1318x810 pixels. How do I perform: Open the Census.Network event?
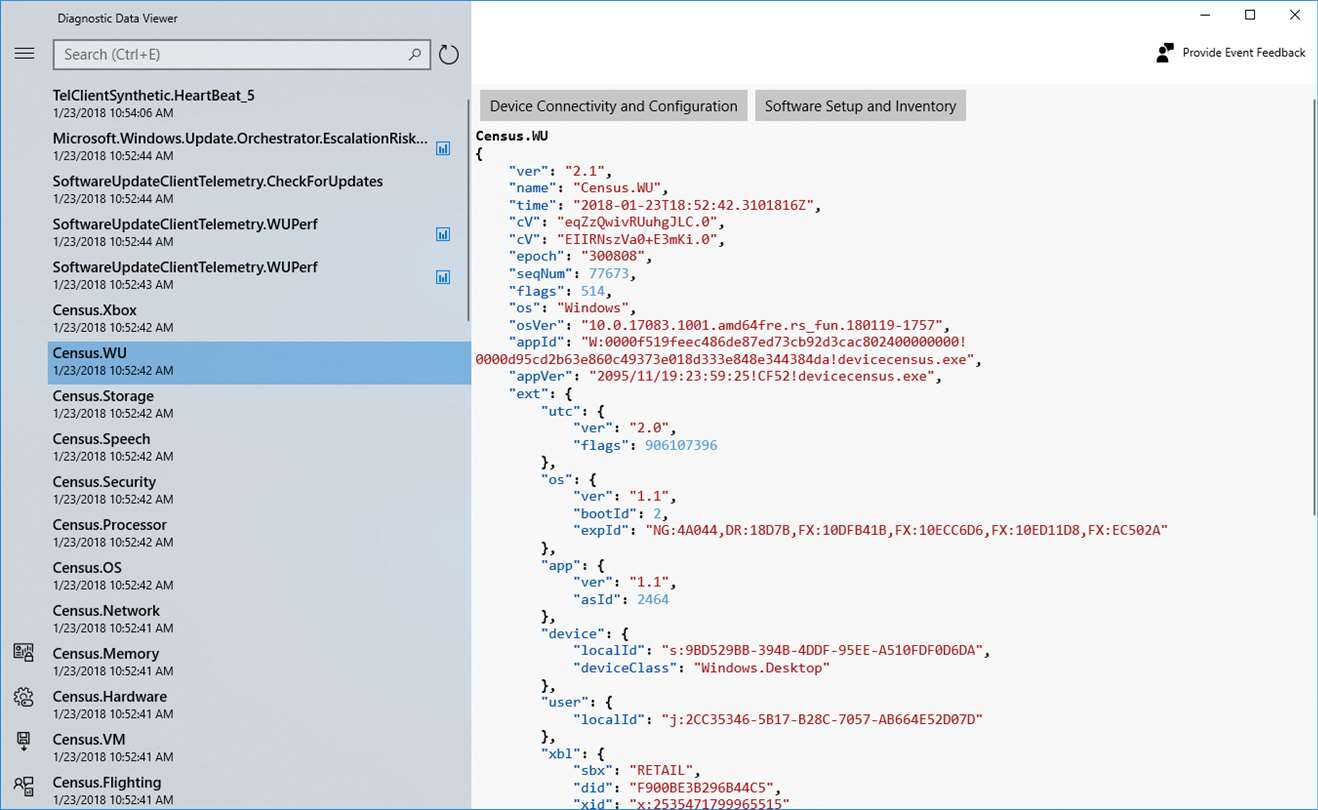[x=258, y=619]
